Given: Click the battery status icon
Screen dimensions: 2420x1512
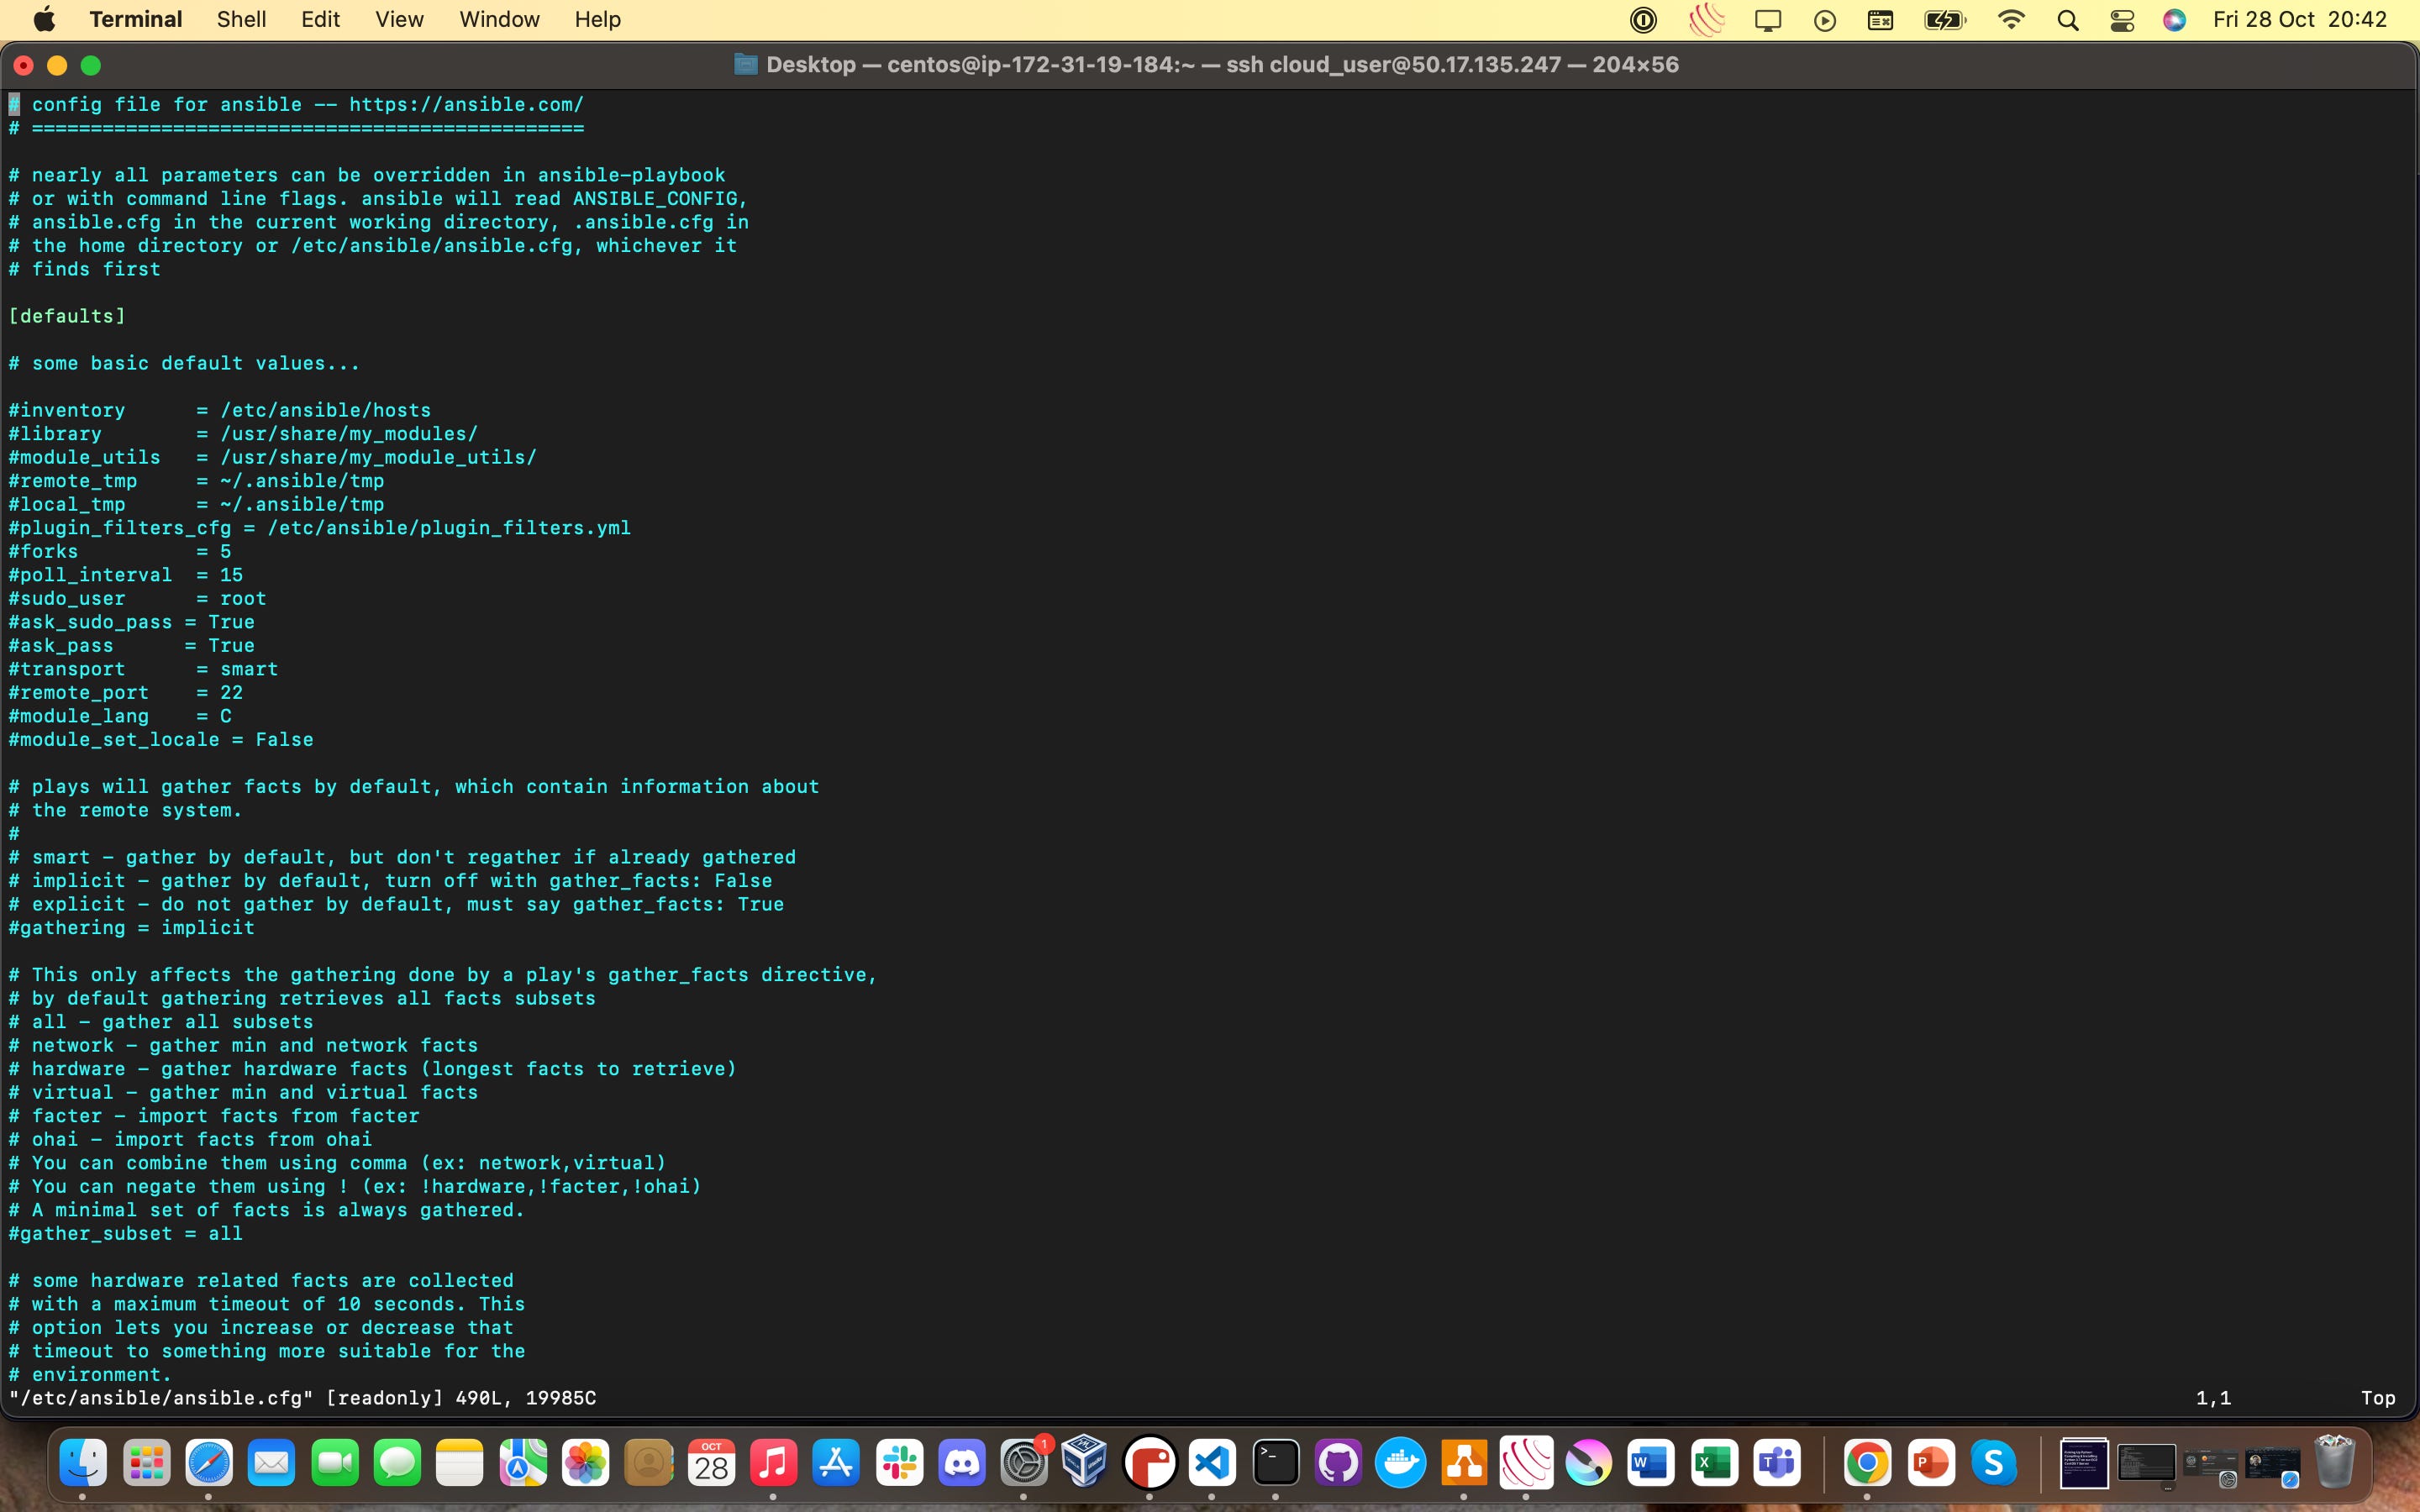Looking at the screenshot, I should click(x=1945, y=20).
